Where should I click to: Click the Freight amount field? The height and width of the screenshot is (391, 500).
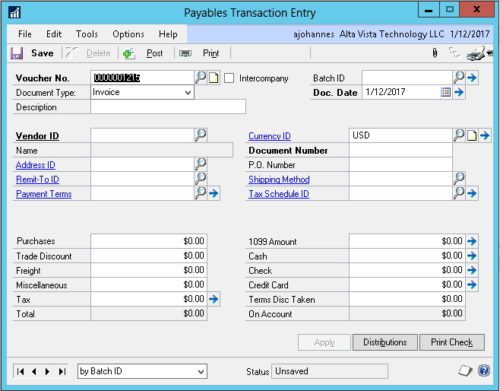point(149,270)
